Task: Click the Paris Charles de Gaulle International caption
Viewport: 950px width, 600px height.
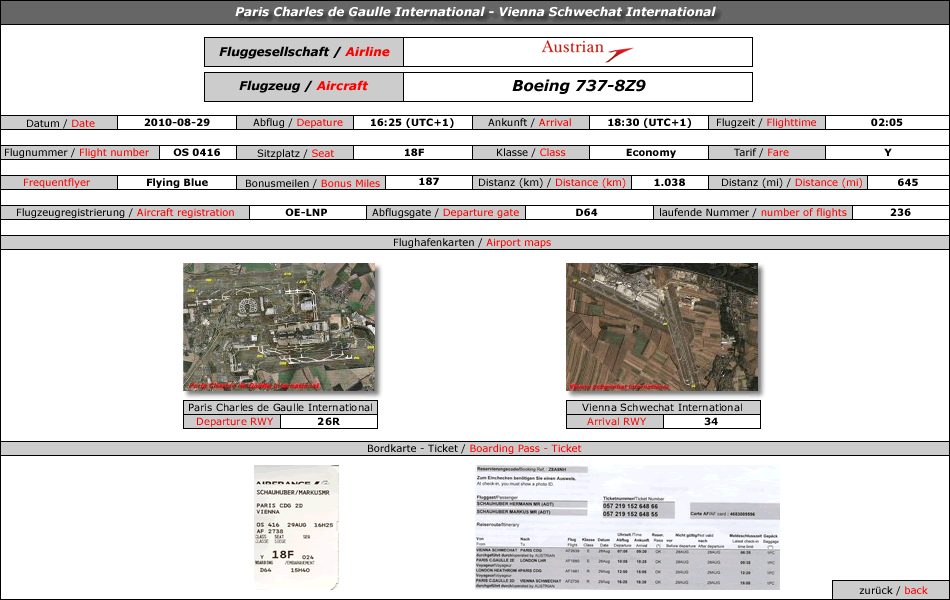Action: tap(281, 407)
